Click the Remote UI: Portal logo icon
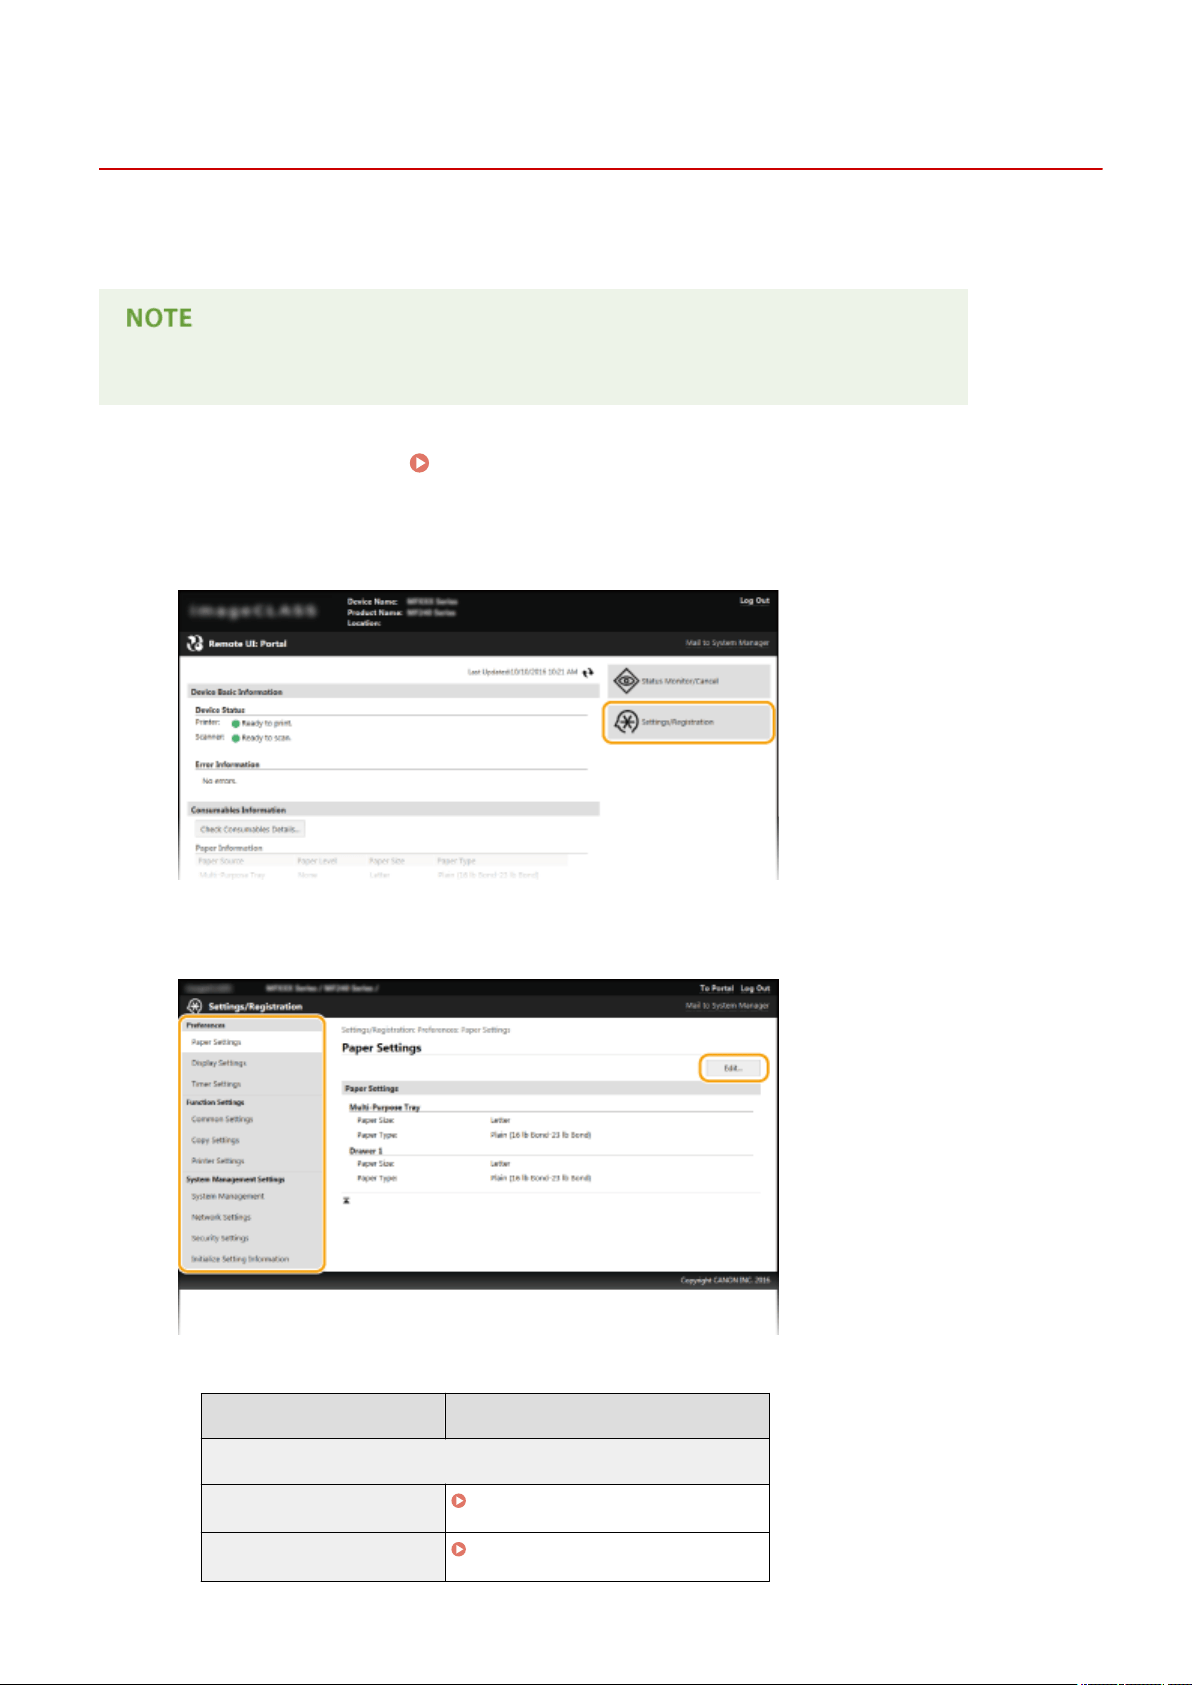The image size is (1192, 1685). click(195, 643)
